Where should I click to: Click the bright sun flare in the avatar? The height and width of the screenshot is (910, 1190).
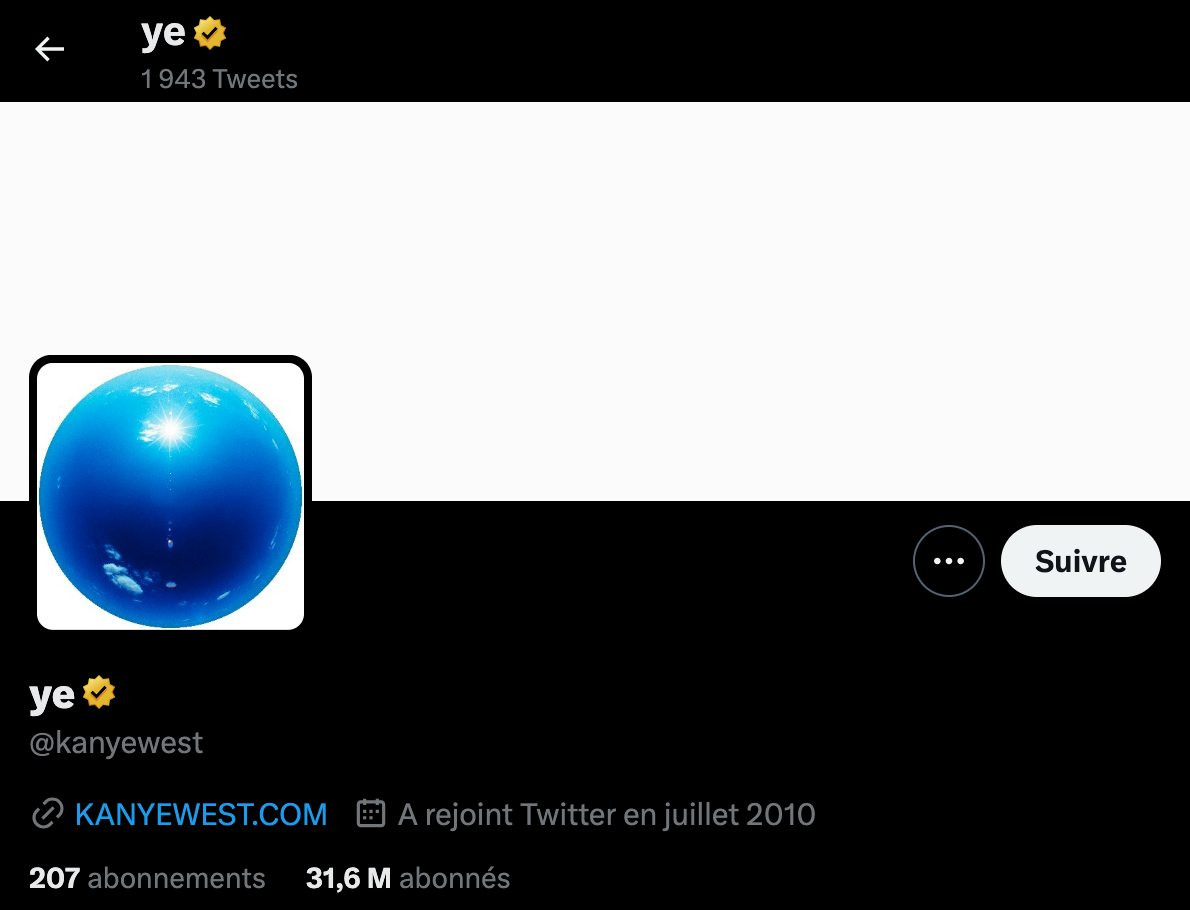171,430
